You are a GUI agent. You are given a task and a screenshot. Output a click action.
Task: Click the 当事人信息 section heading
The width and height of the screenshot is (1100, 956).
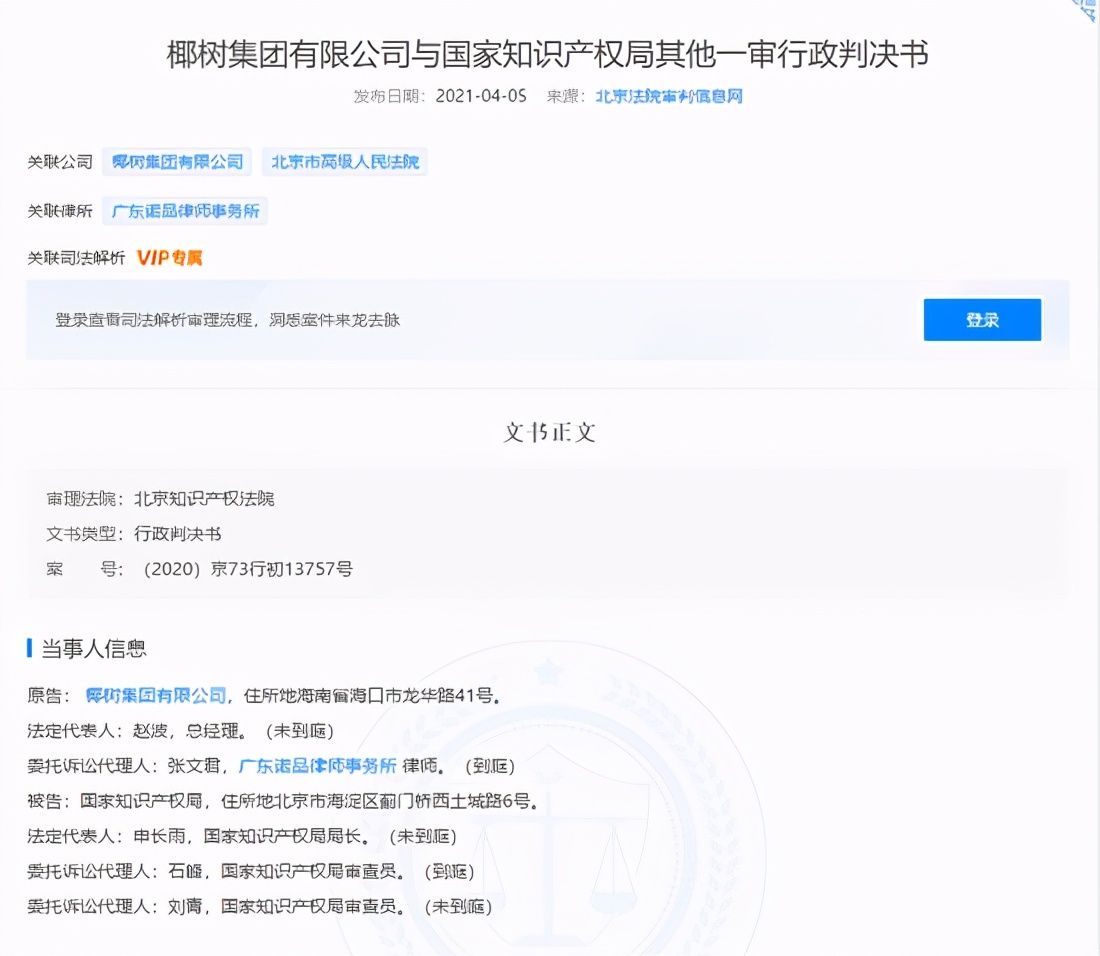tap(94, 648)
